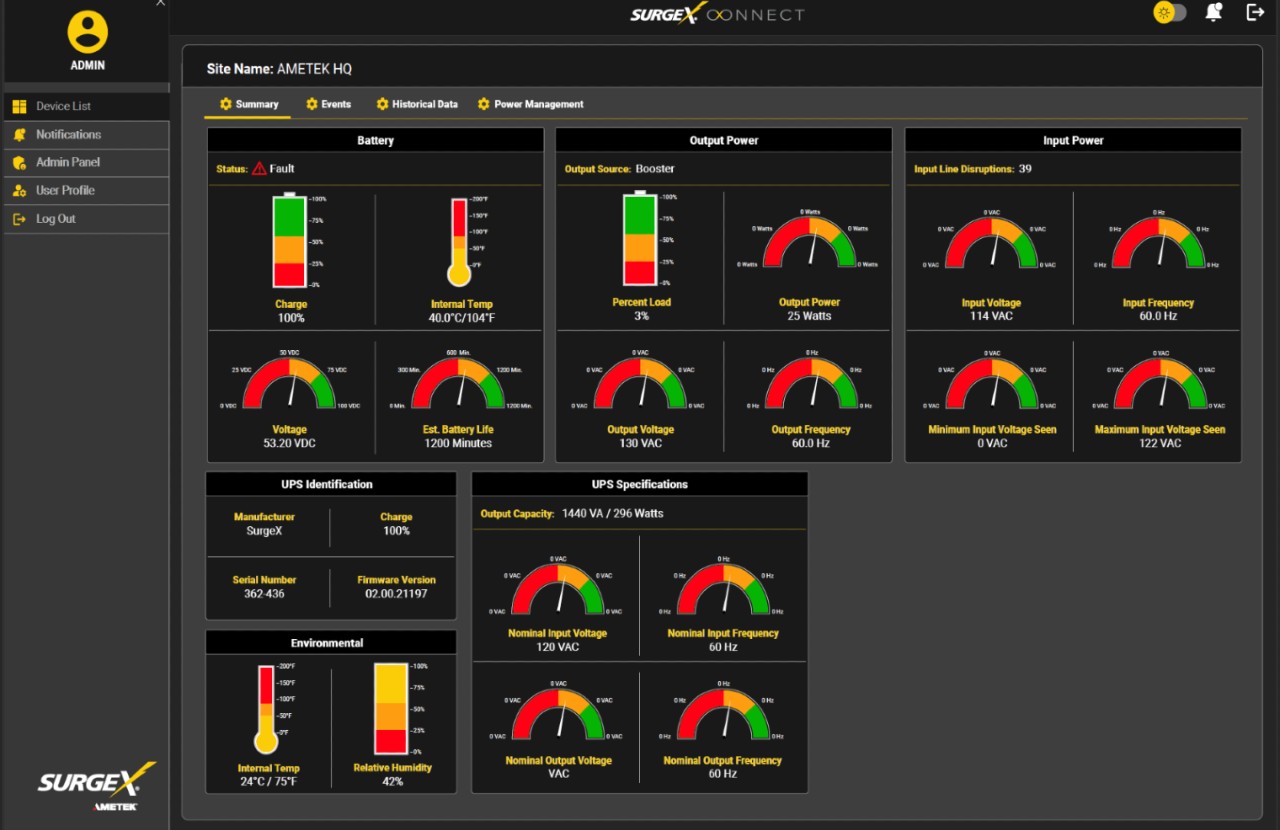The height and width of the screenshot is (830, 1280).
Task: Collapse the sidebar using the chevron arrow
Action: pos(159,4)
